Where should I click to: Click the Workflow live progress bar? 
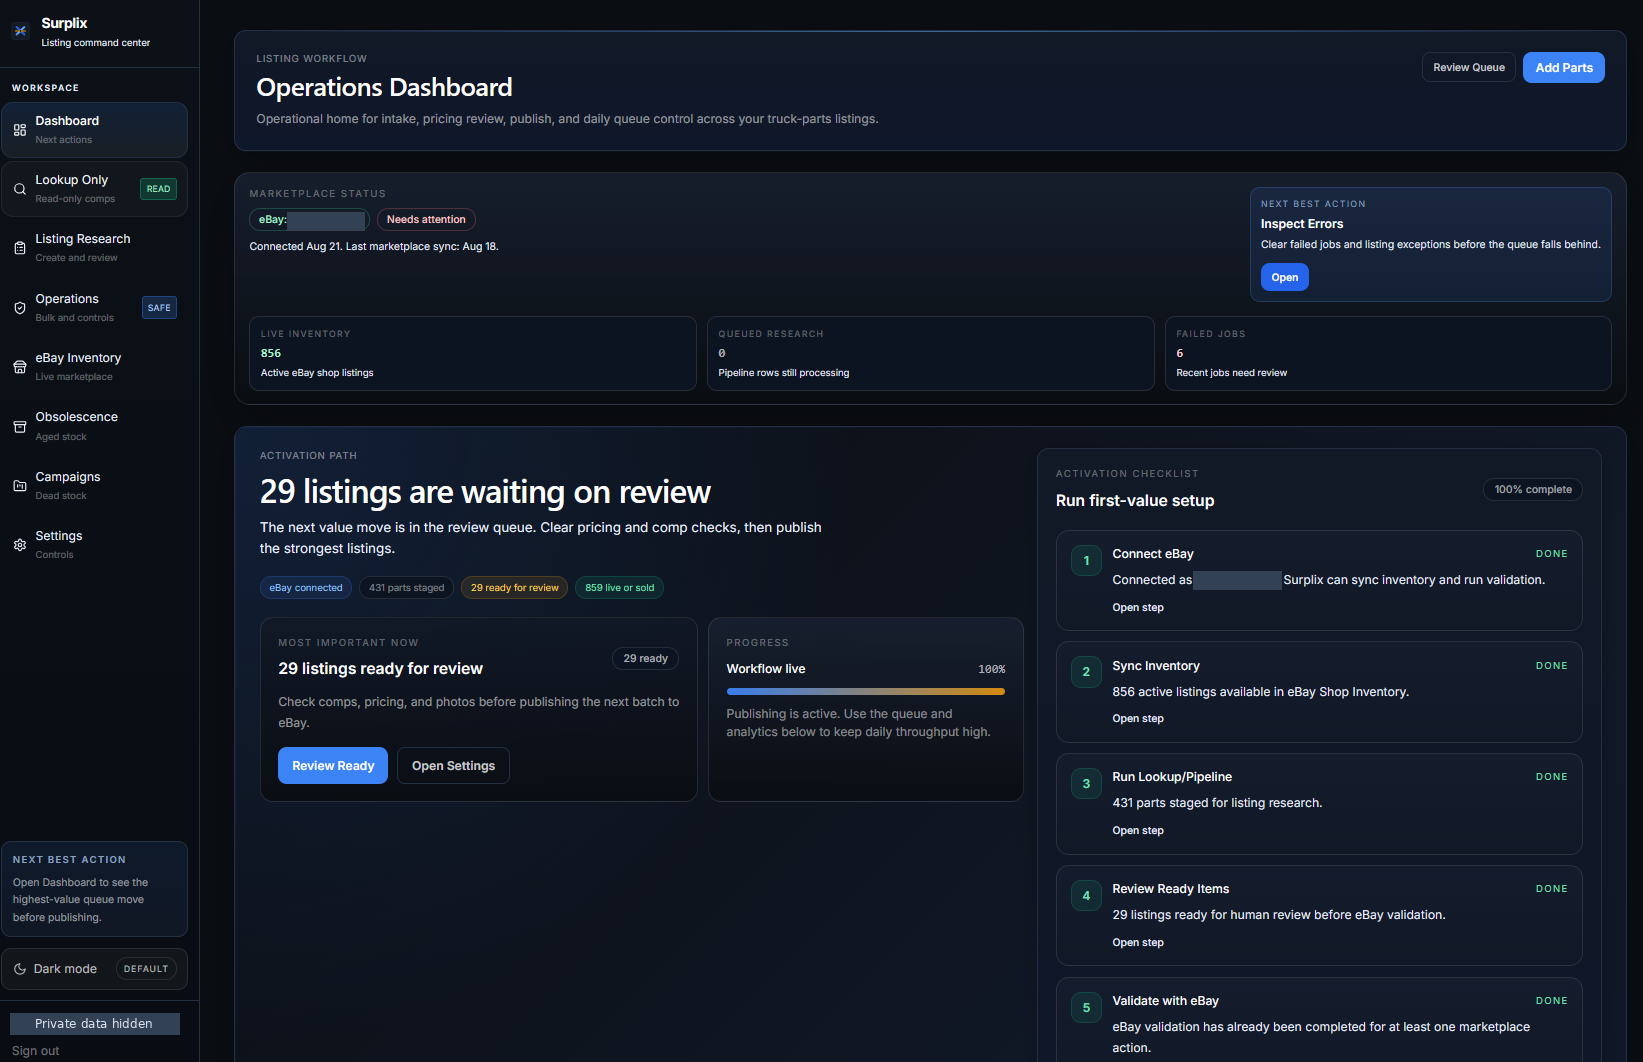866,691
